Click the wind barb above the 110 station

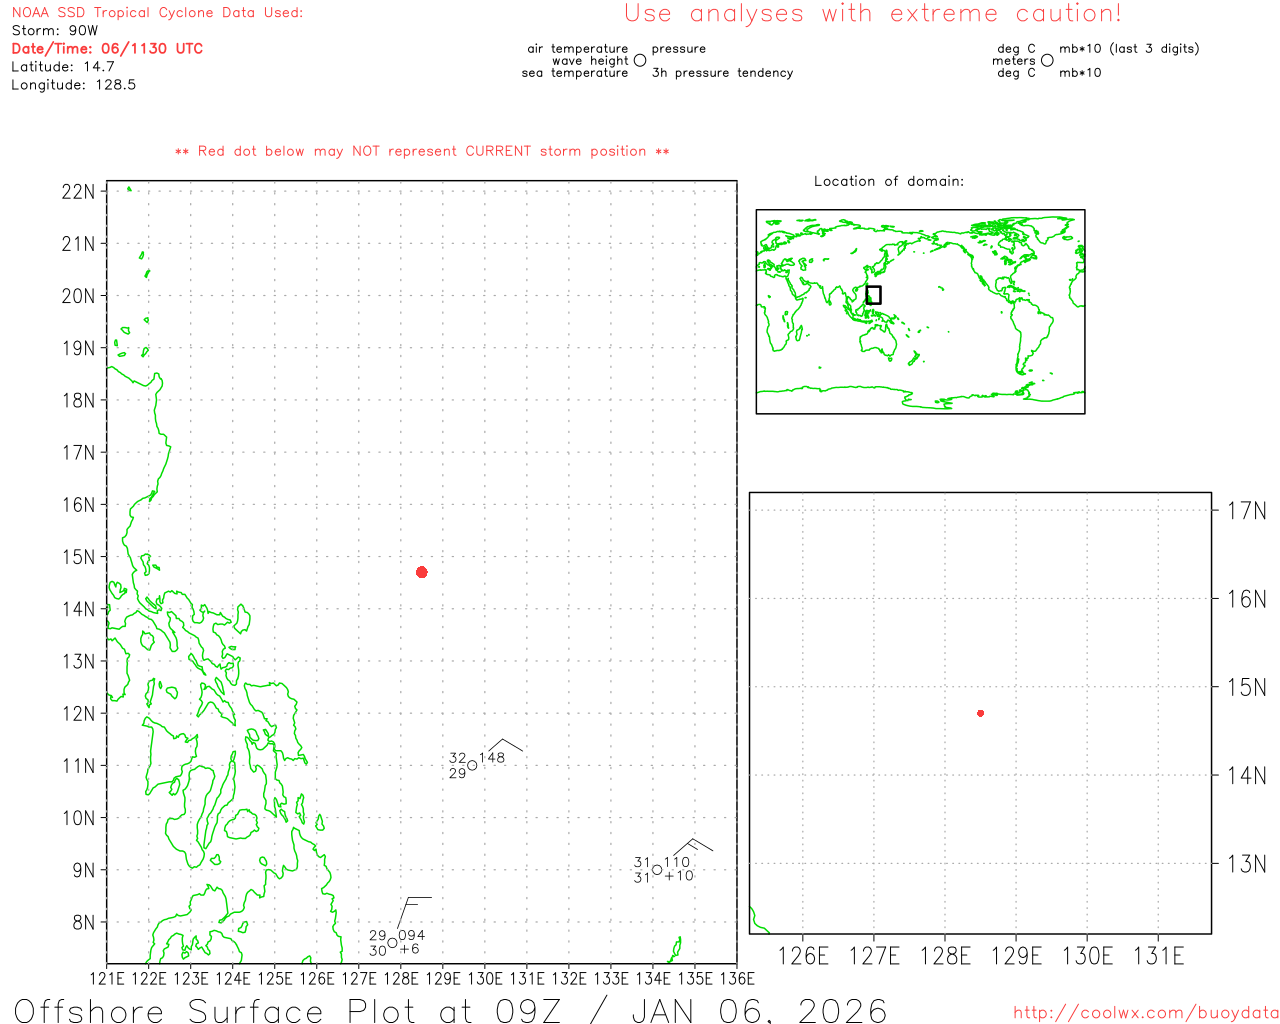[x=693, y=847]
